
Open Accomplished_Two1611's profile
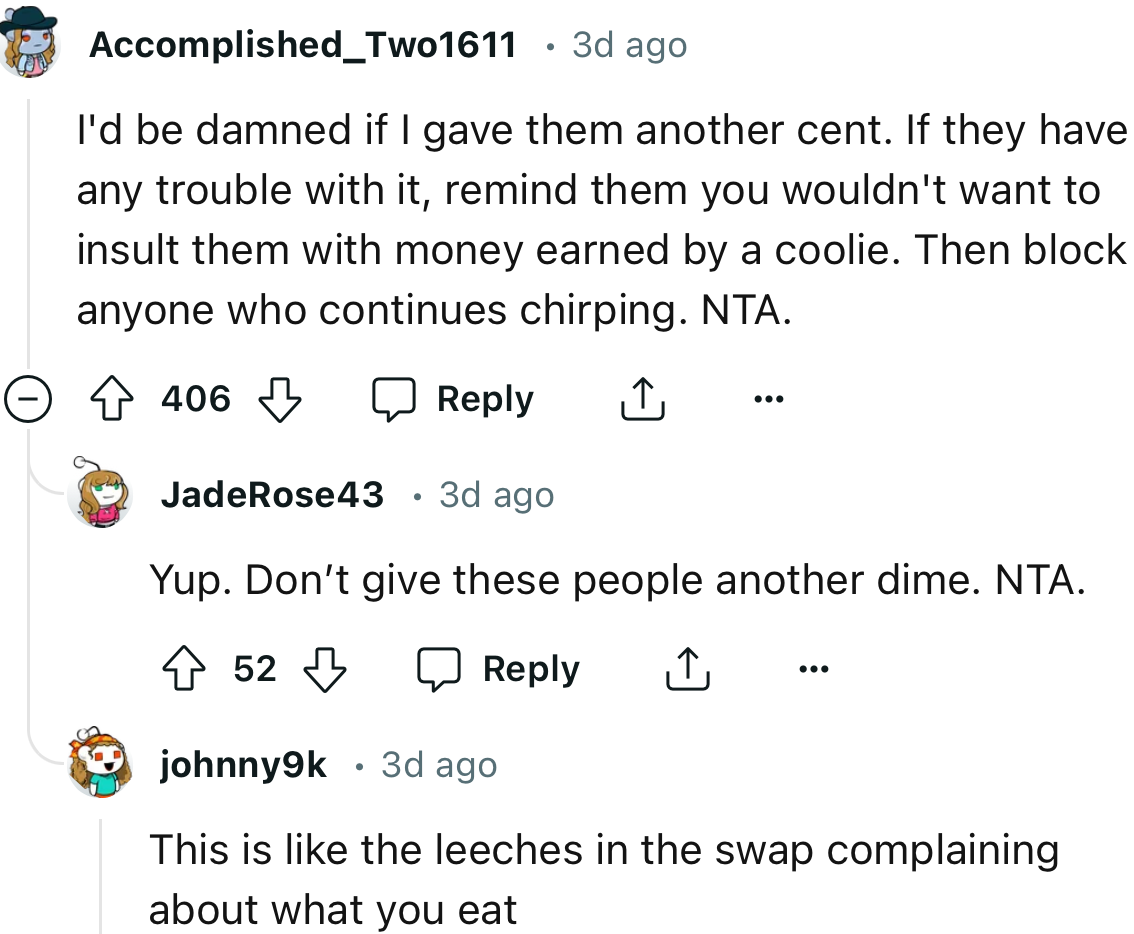(302, 44)
